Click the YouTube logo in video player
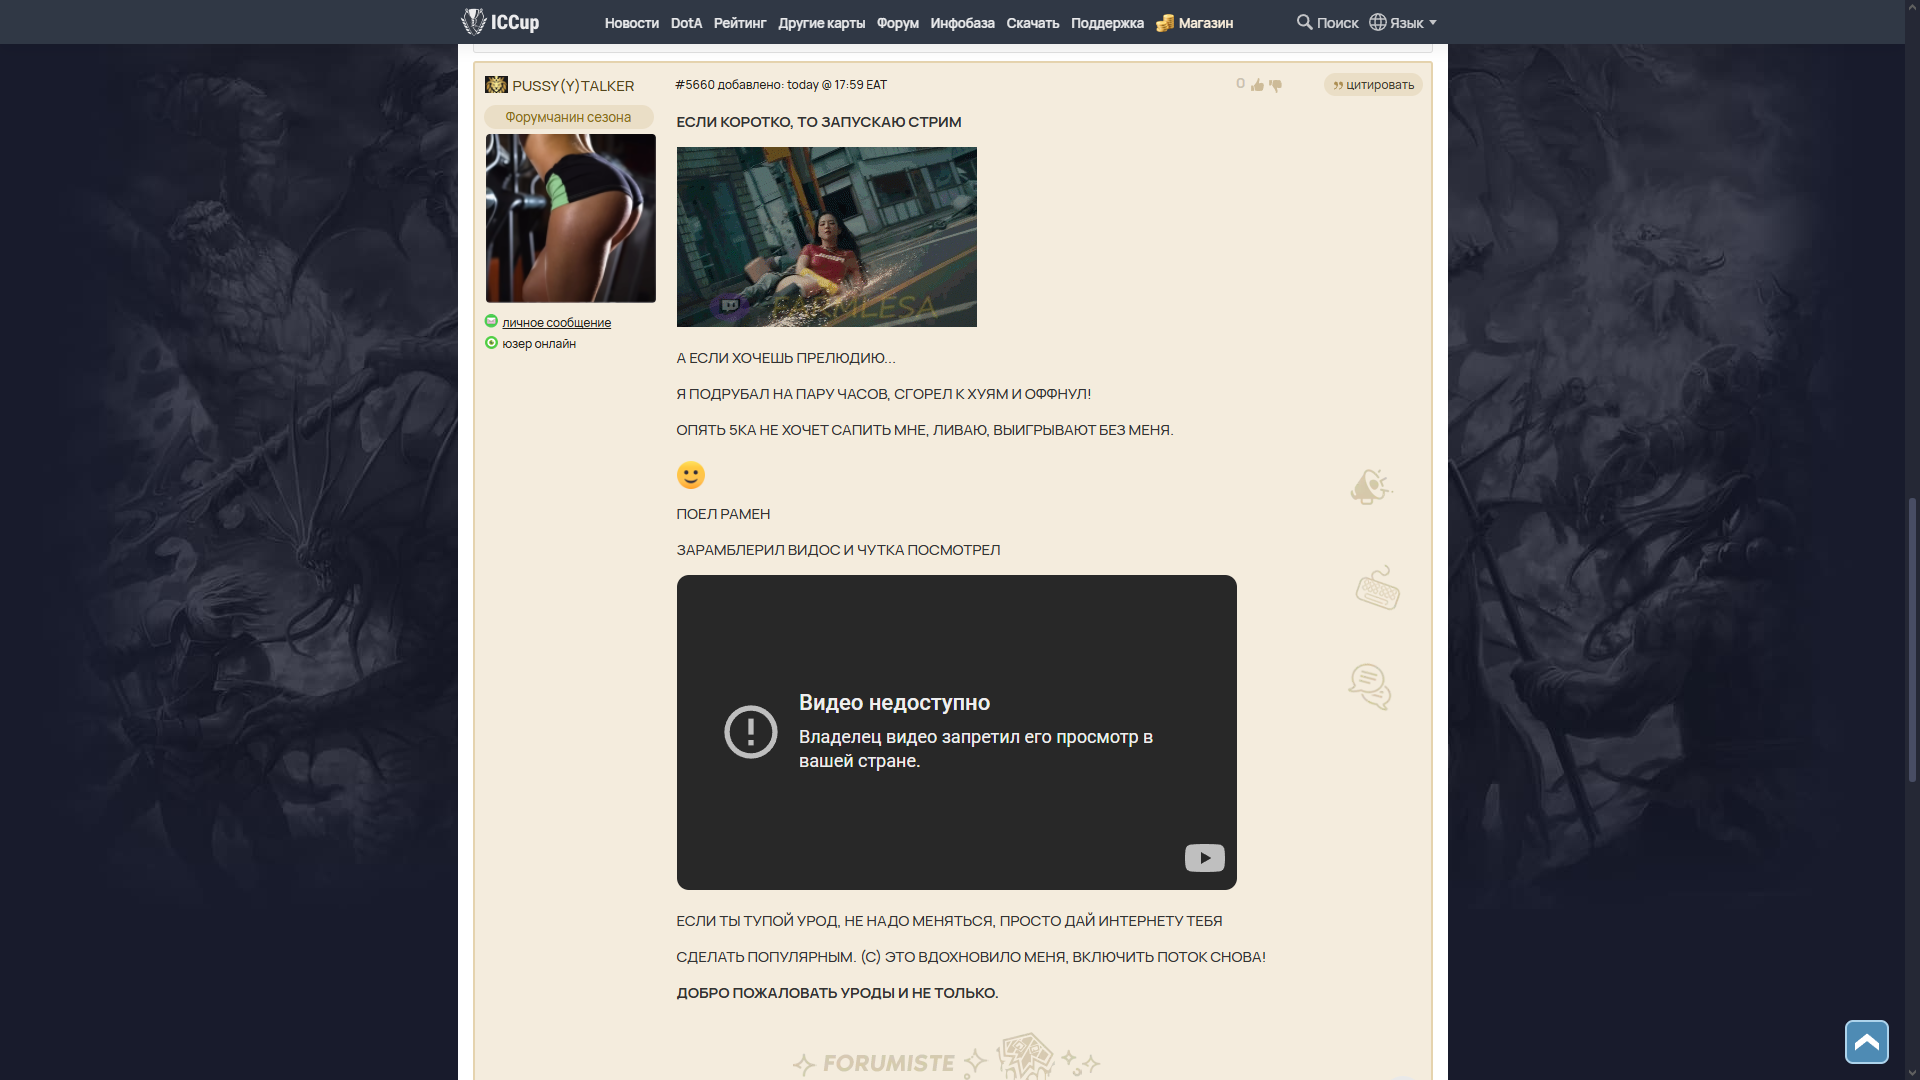The width and height of the screenshot is (1920, 1080). coord(1204,858)
